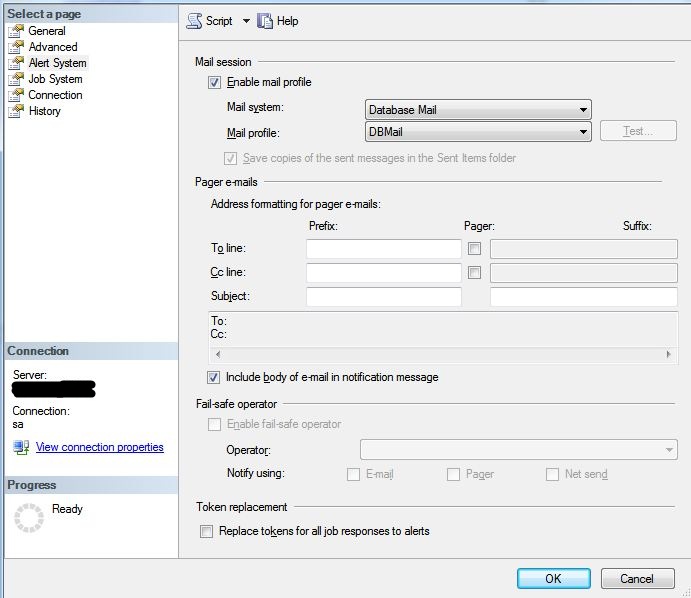The width and height of the screenshot is (691, 598).
Task: Click the To line prefix field
Action: pyautogui.click(x=384, y=249)
